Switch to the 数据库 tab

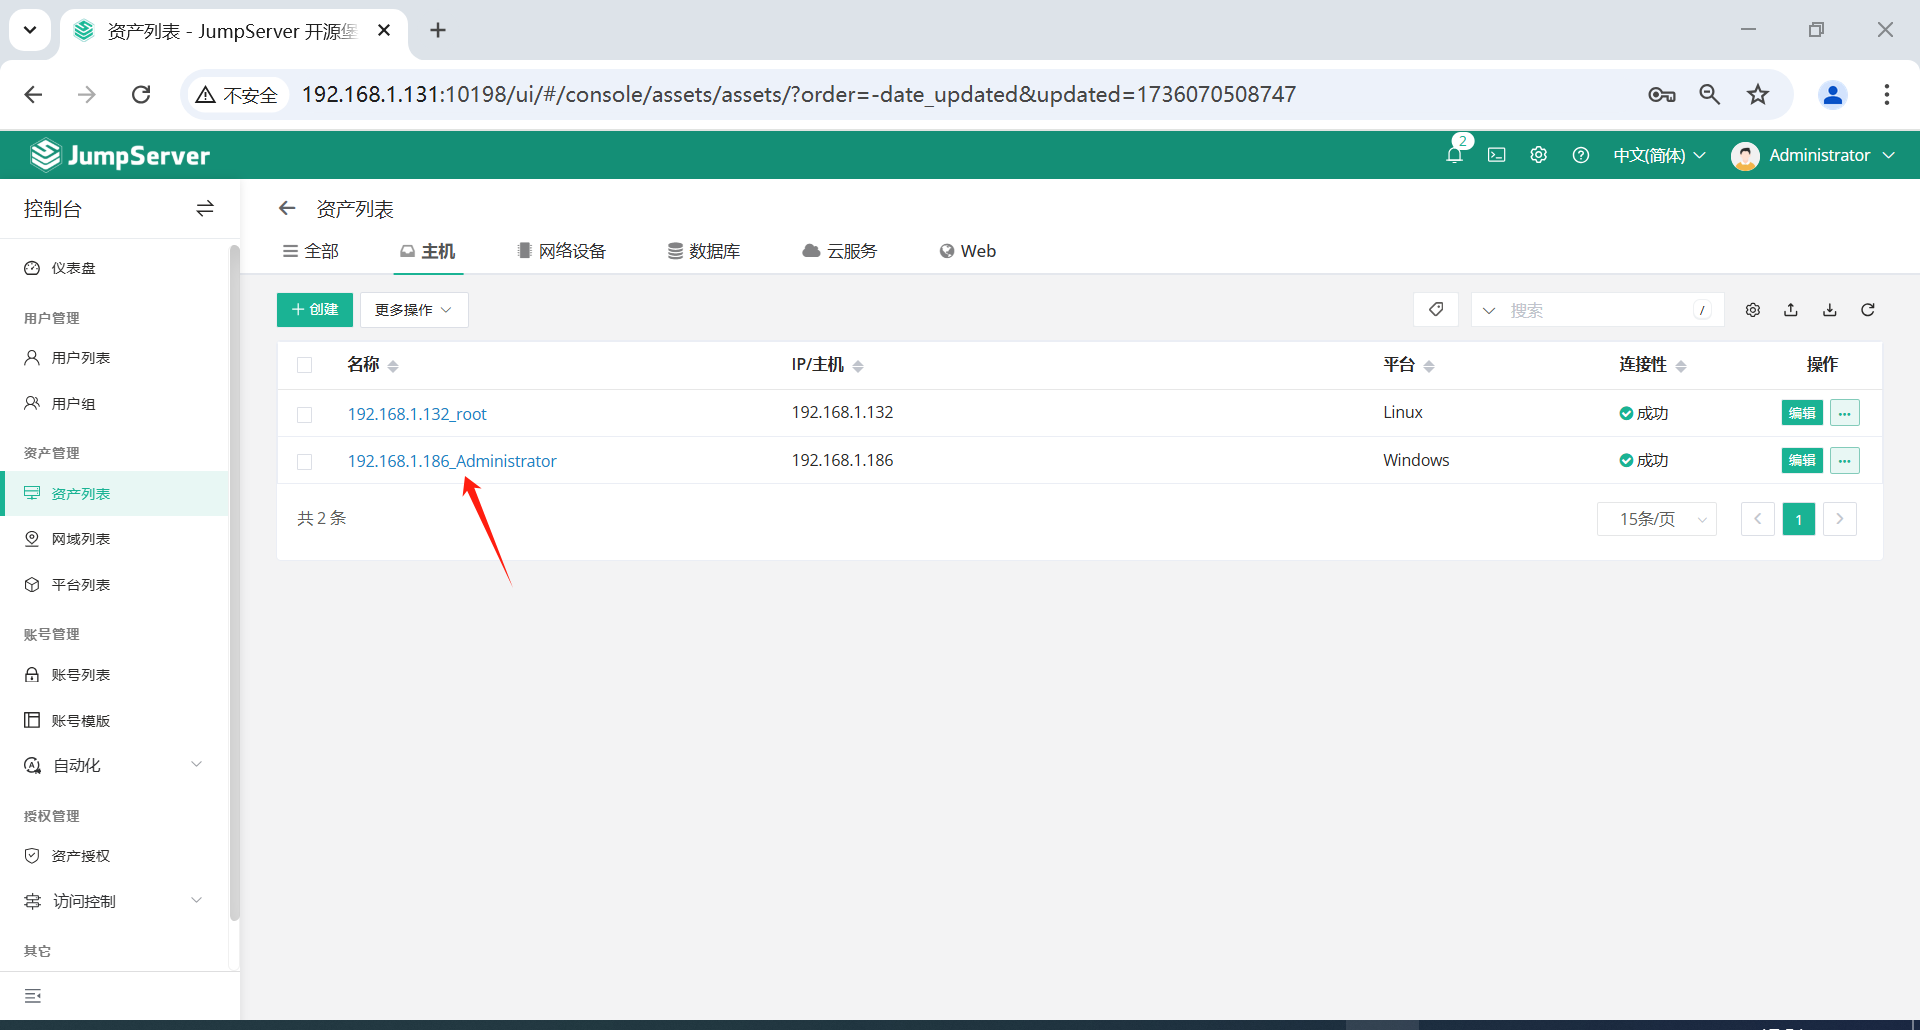click(704, 251)
